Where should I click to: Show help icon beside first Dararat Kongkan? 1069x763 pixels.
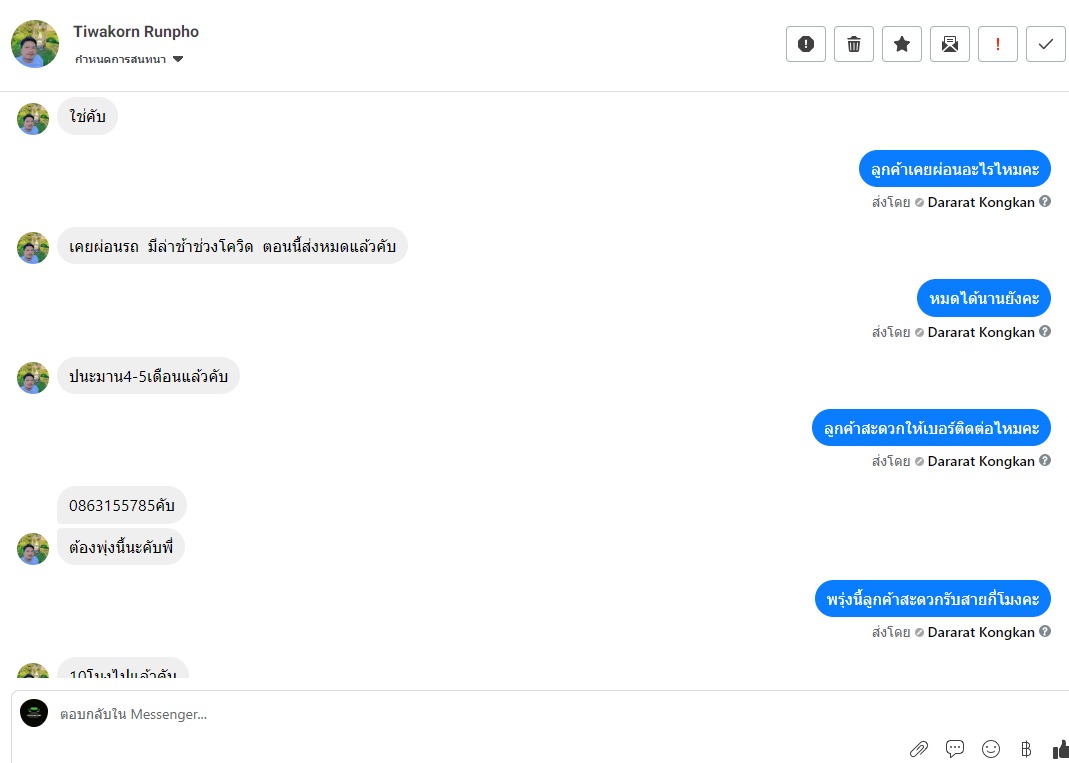click(x=1044, y=202)
